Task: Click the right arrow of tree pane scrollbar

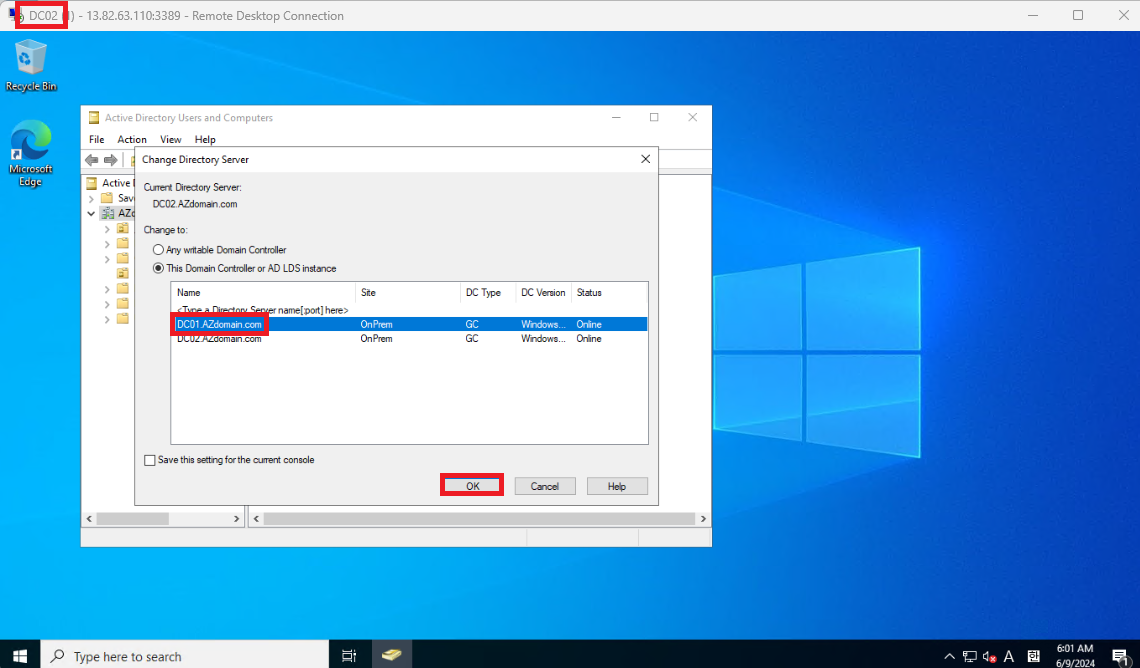Action: (x=236, y=519)
